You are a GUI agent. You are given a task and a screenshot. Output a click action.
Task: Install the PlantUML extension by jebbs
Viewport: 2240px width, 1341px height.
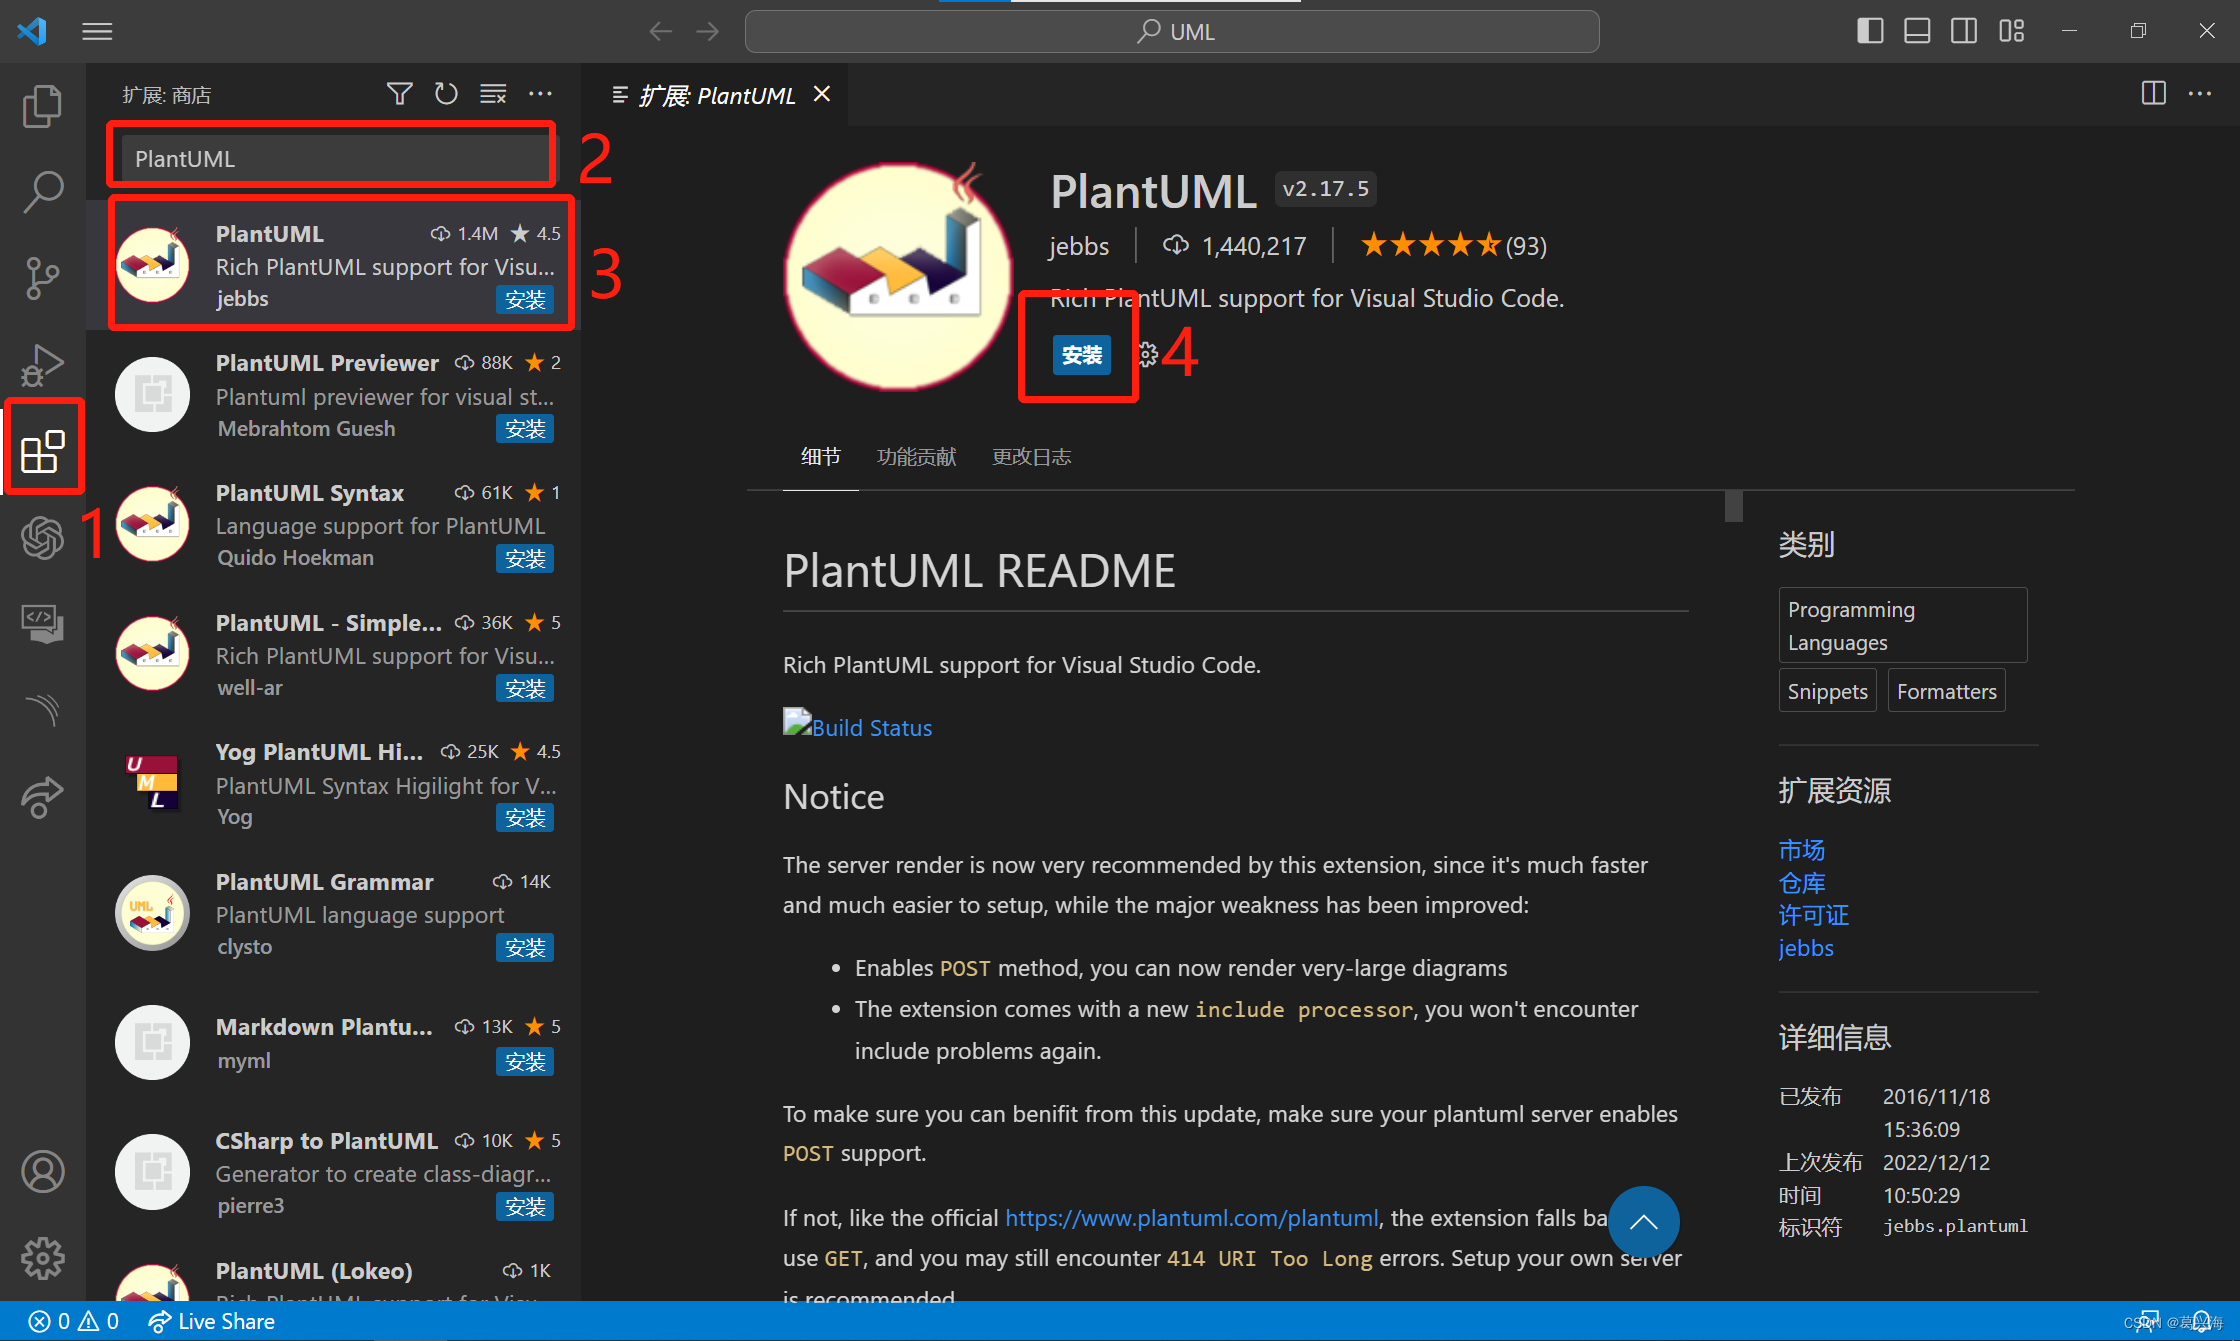point(1081,354)
